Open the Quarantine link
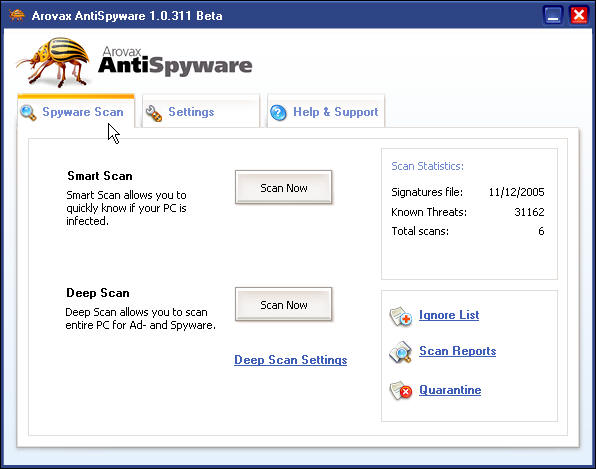Viewport: 596px width, 469px height. (450, 390)
